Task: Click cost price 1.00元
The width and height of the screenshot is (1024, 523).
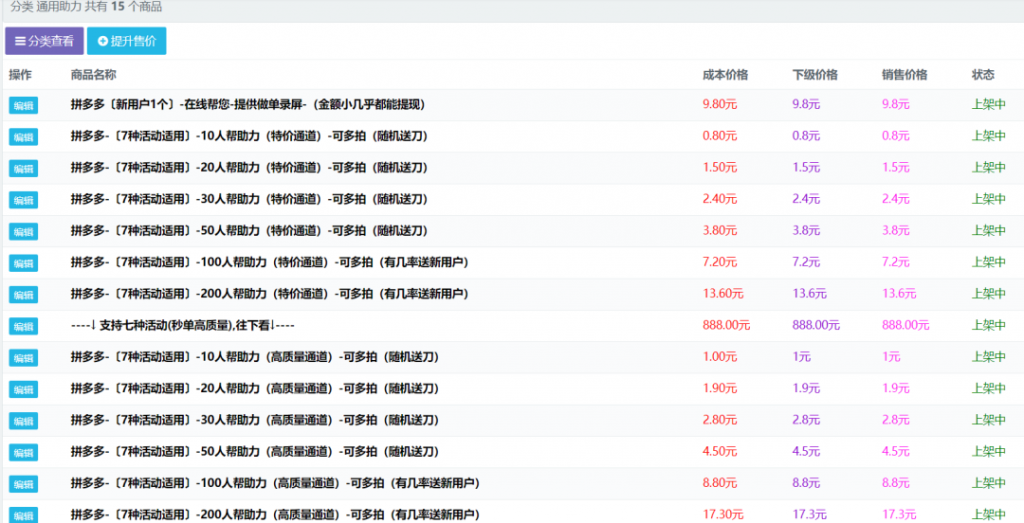Action: pos(720,357)
